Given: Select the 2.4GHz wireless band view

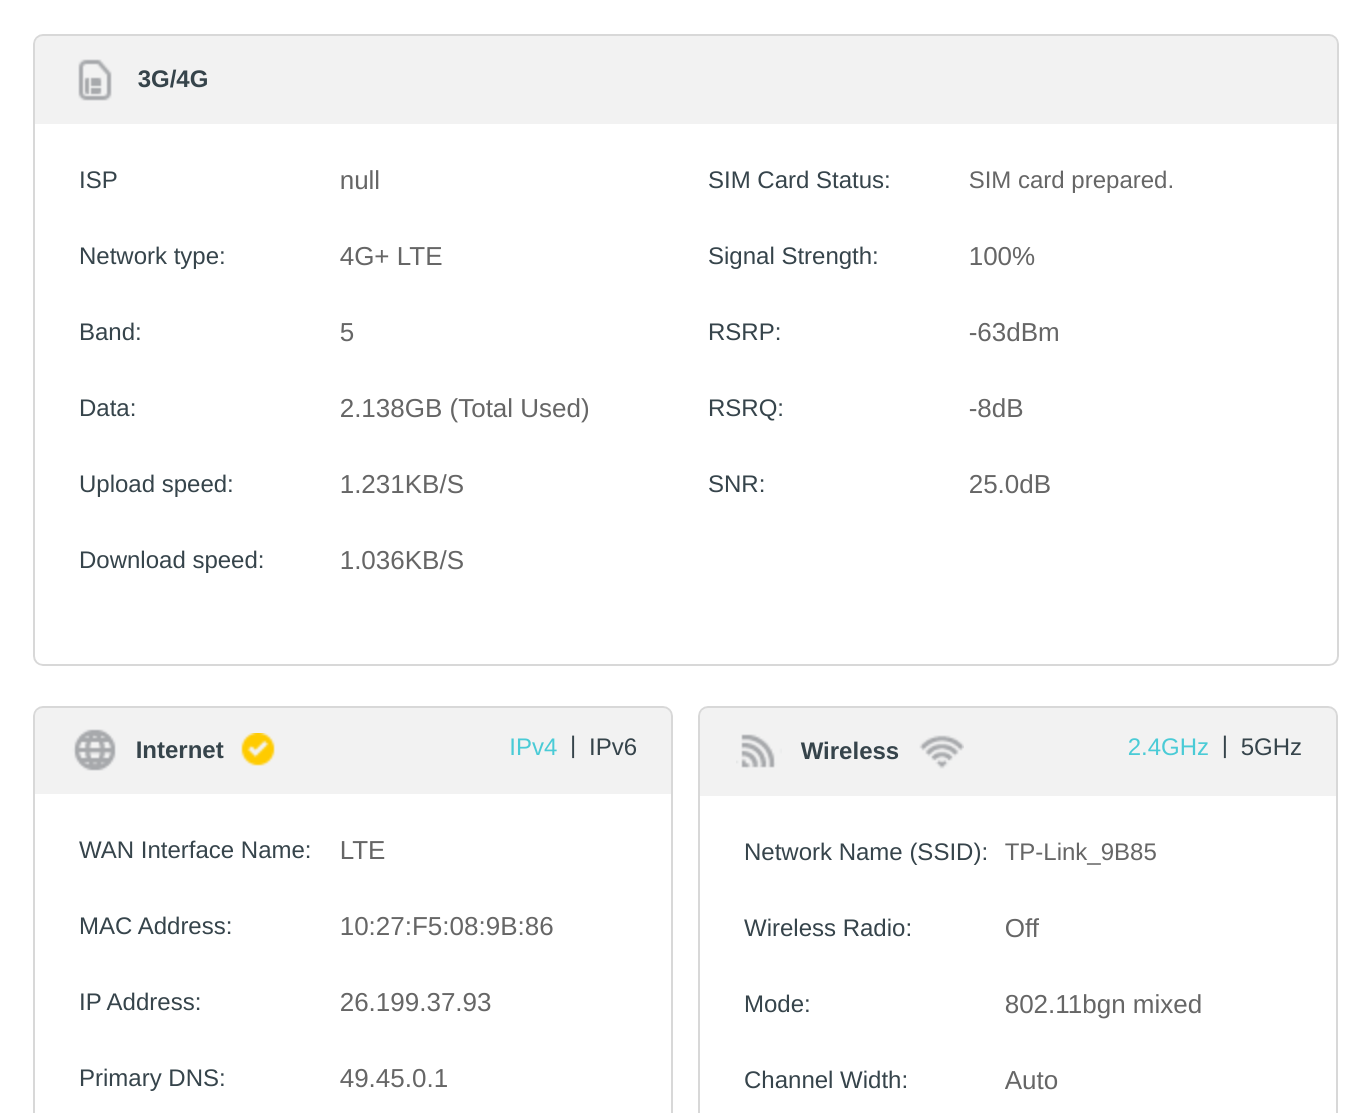Looking at the screenshot, I should coord(1167,746).
